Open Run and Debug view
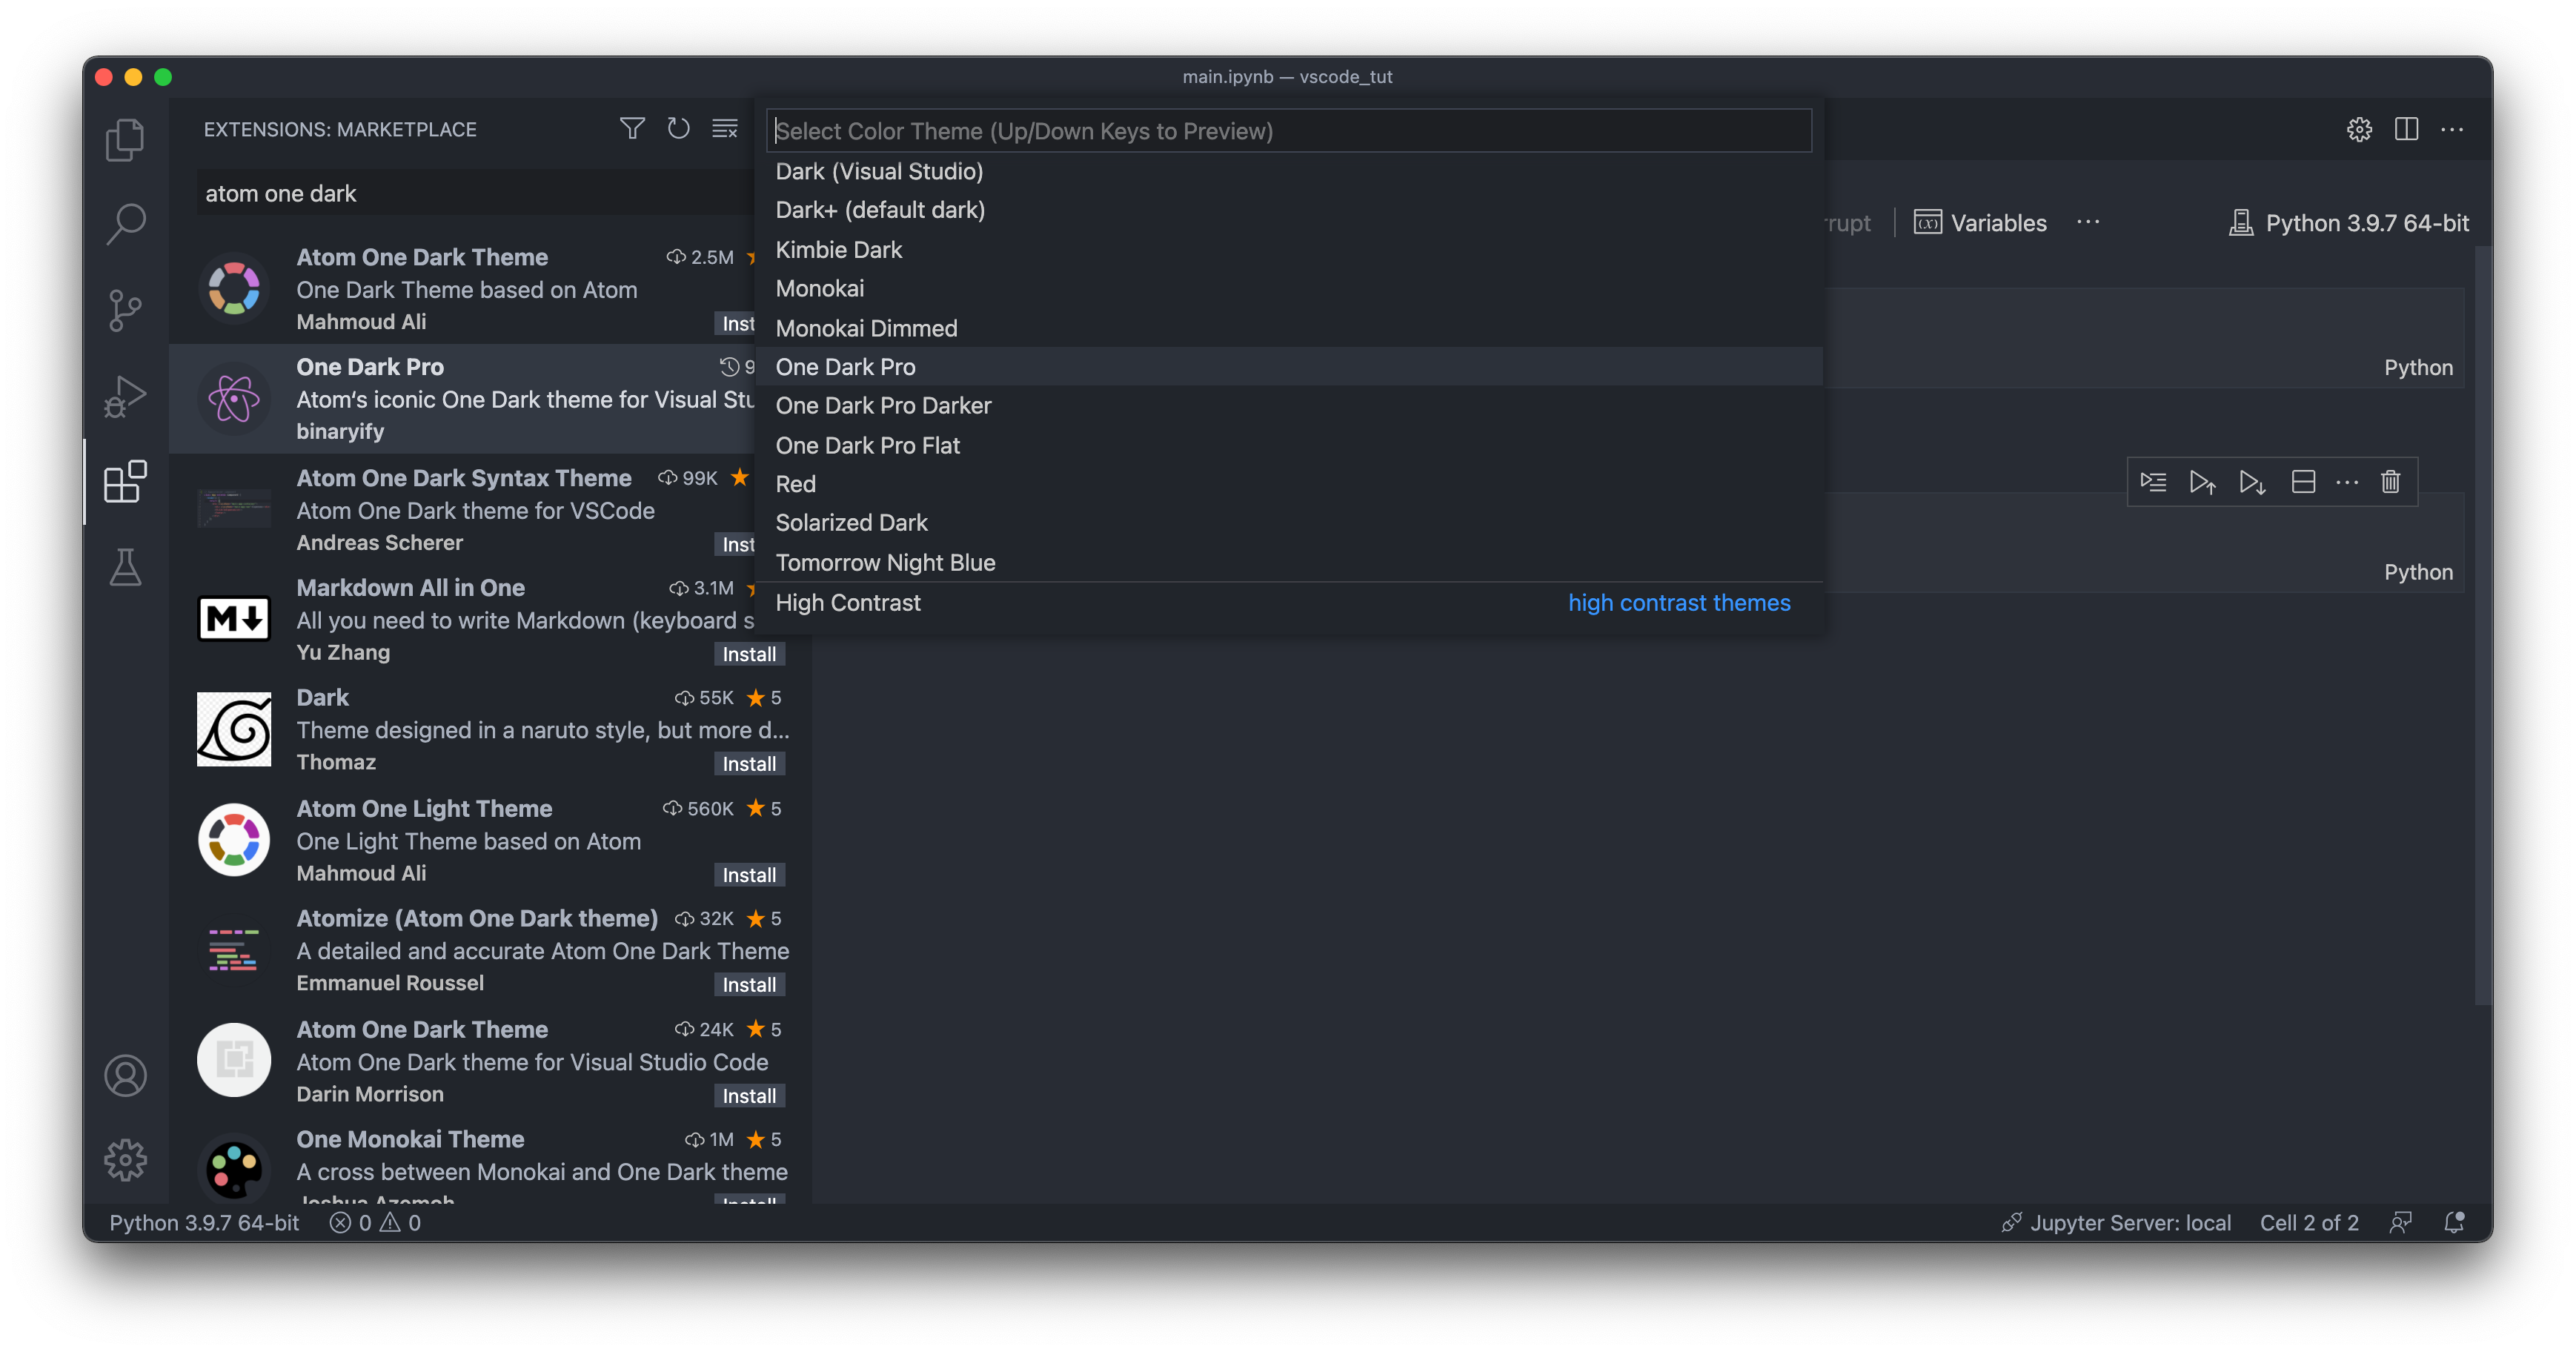The width and height of the screenshot is (2576, 1352). pyautogui.click(x=125, y=396)
